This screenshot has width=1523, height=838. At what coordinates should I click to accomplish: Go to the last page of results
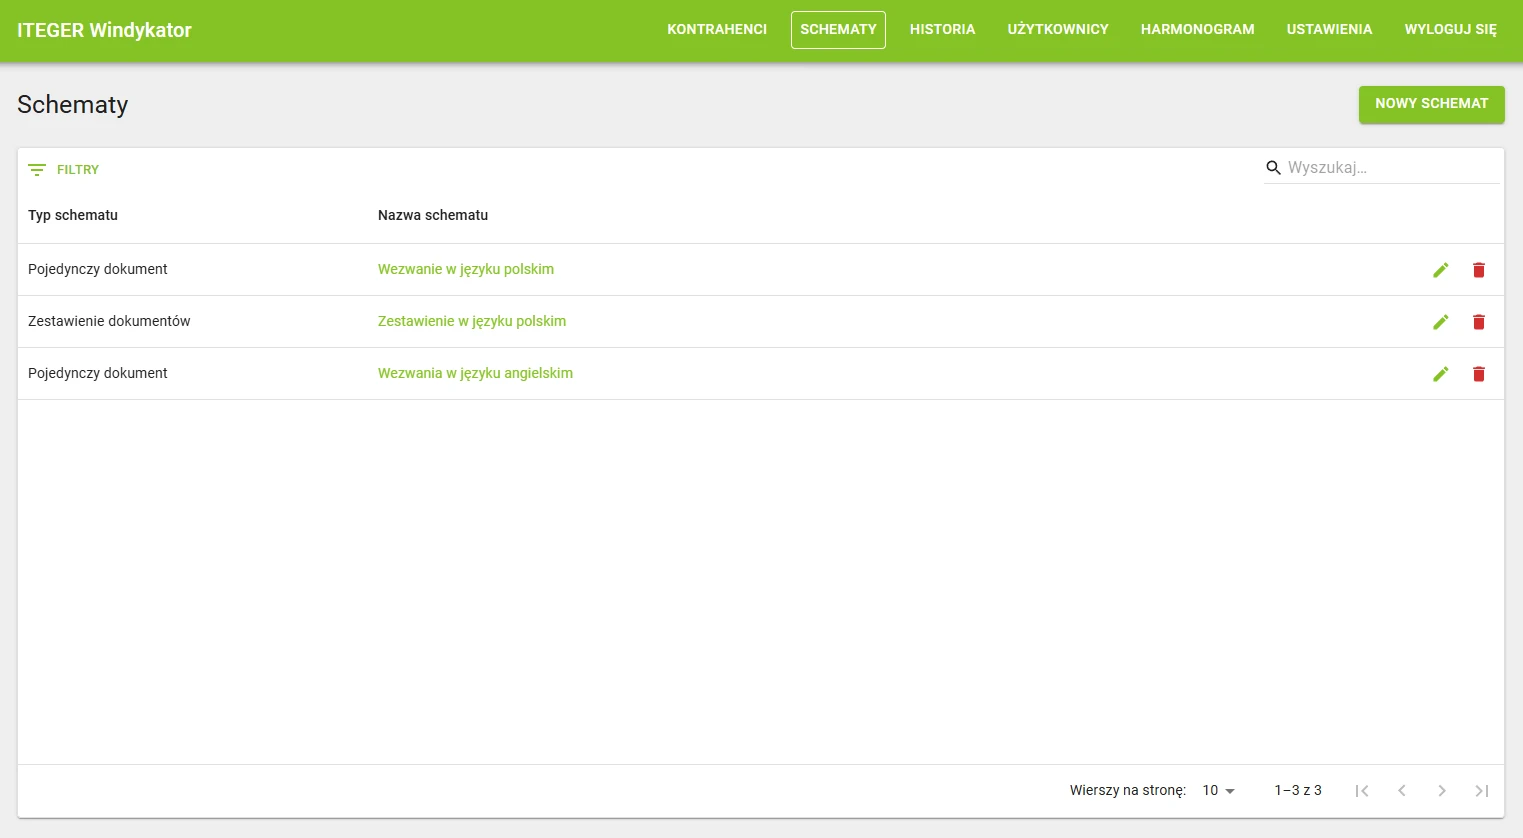(1482, 791)
